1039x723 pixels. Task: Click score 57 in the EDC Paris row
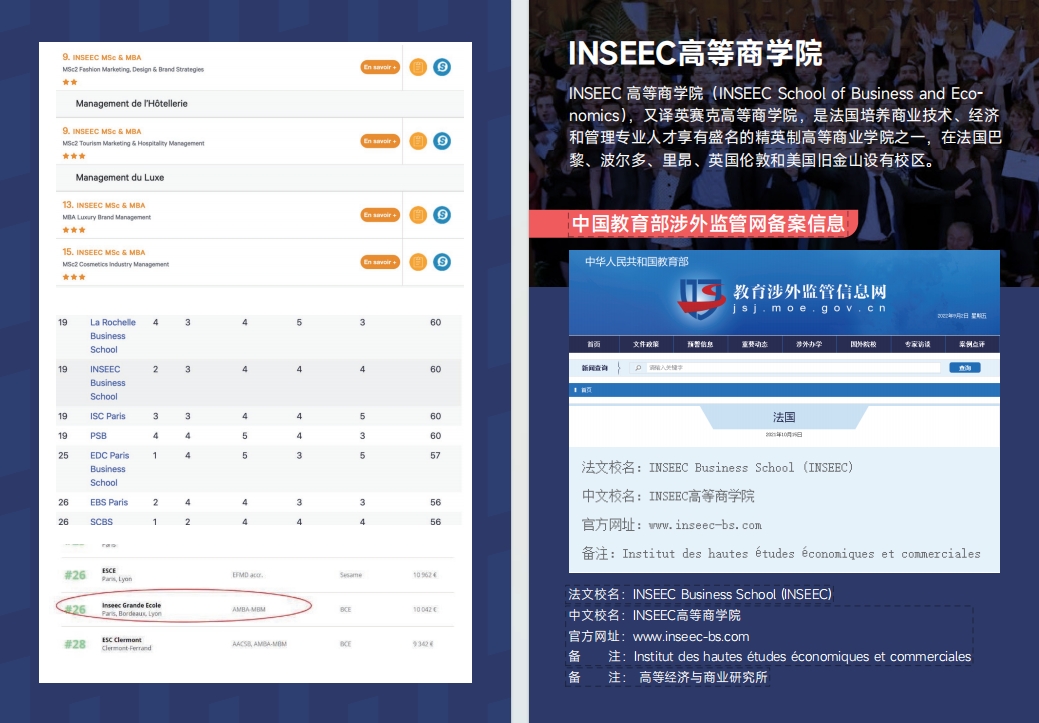pyautogui.click(x=435, y=455)
